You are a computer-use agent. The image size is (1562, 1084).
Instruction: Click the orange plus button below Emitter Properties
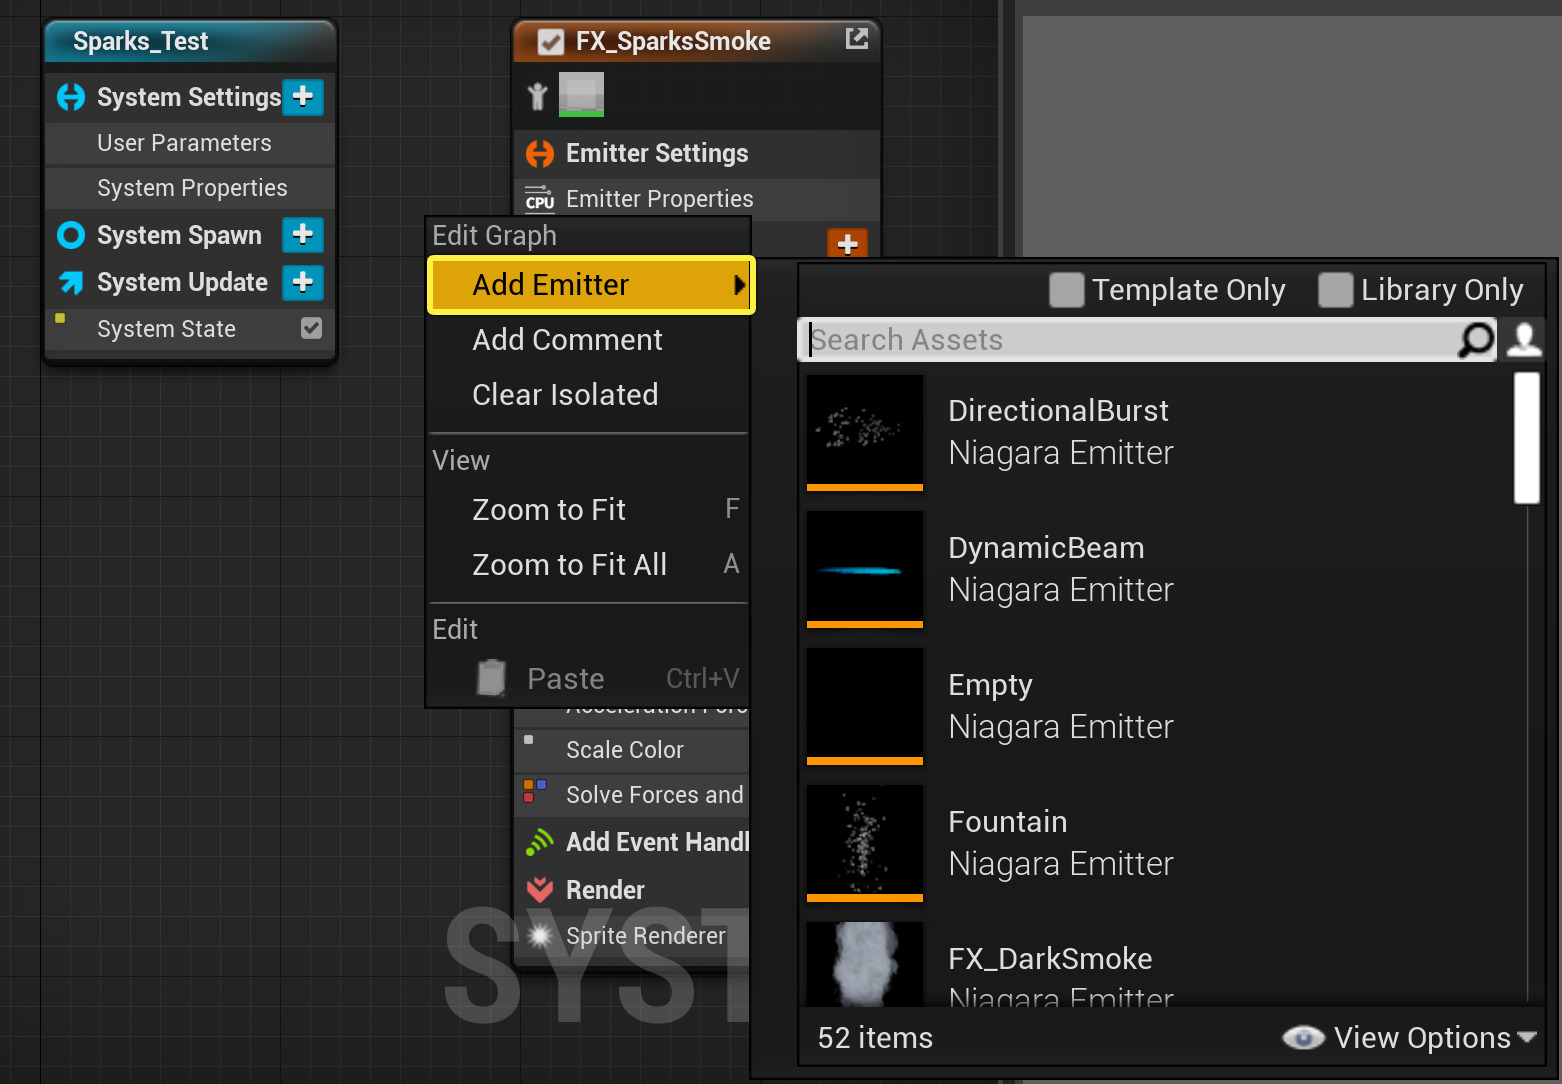pyautogui.click(x=847, y=243)
